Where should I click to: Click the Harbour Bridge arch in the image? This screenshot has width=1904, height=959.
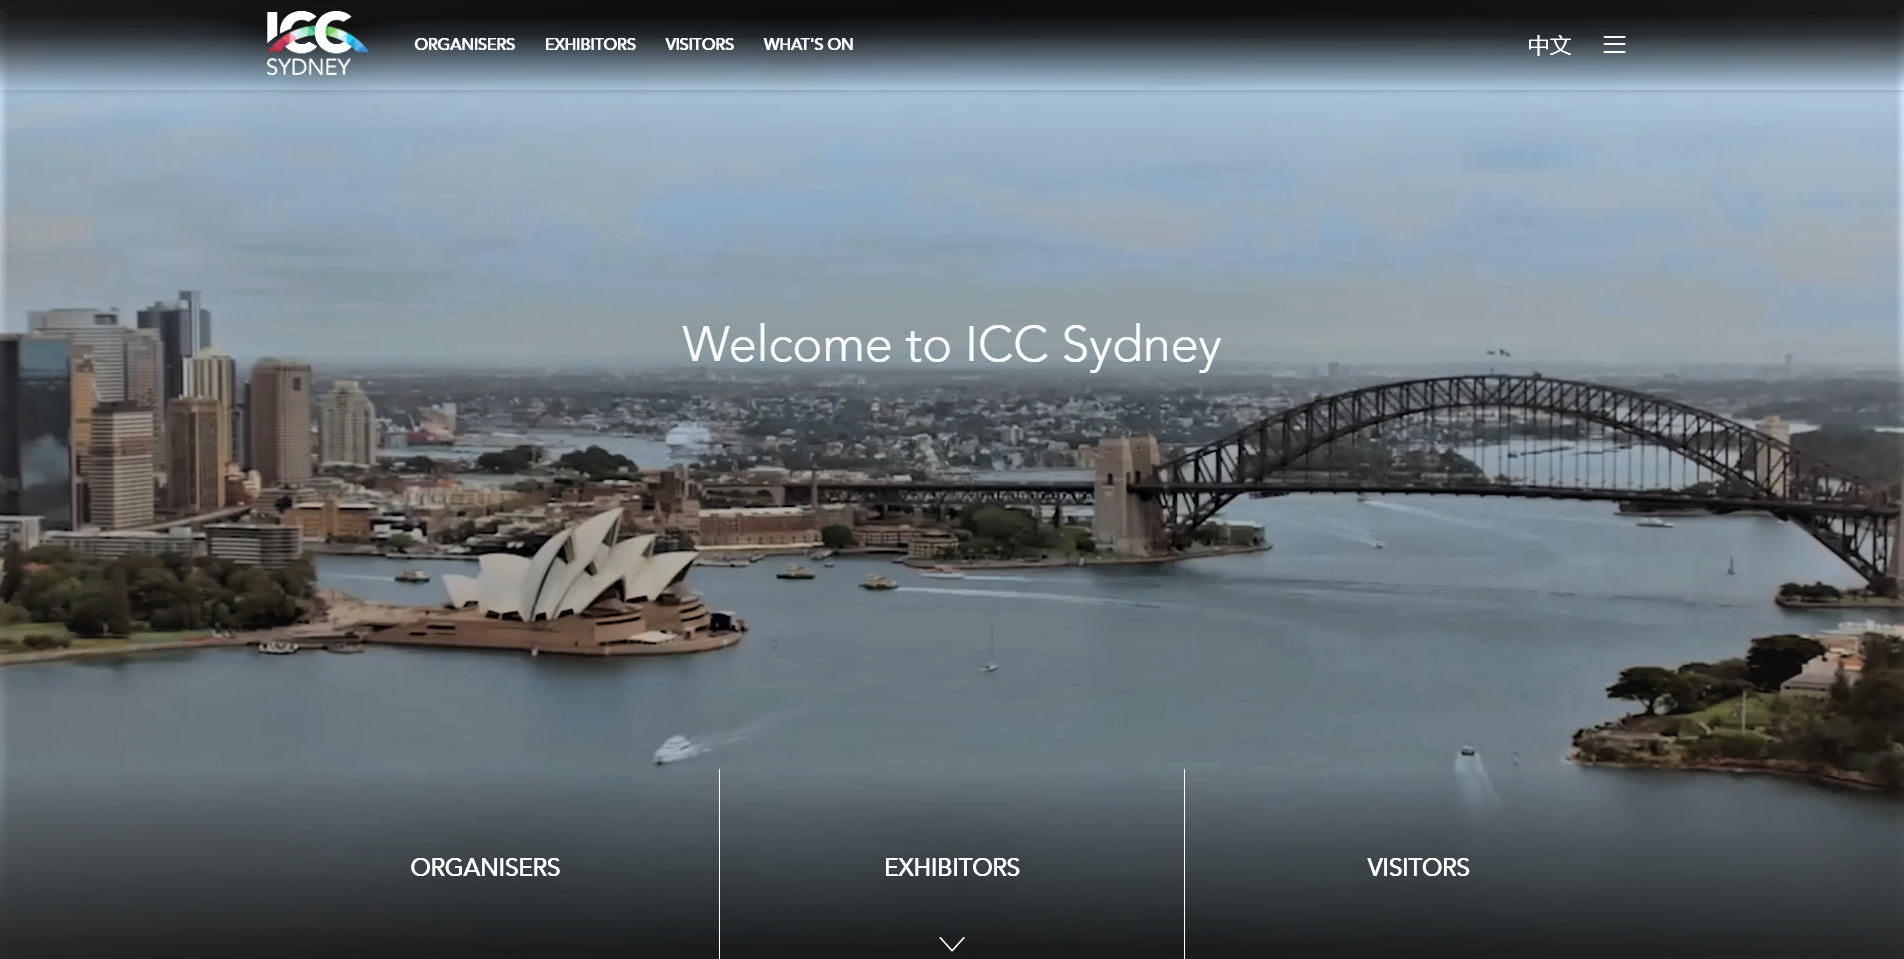pos(1500,400)
